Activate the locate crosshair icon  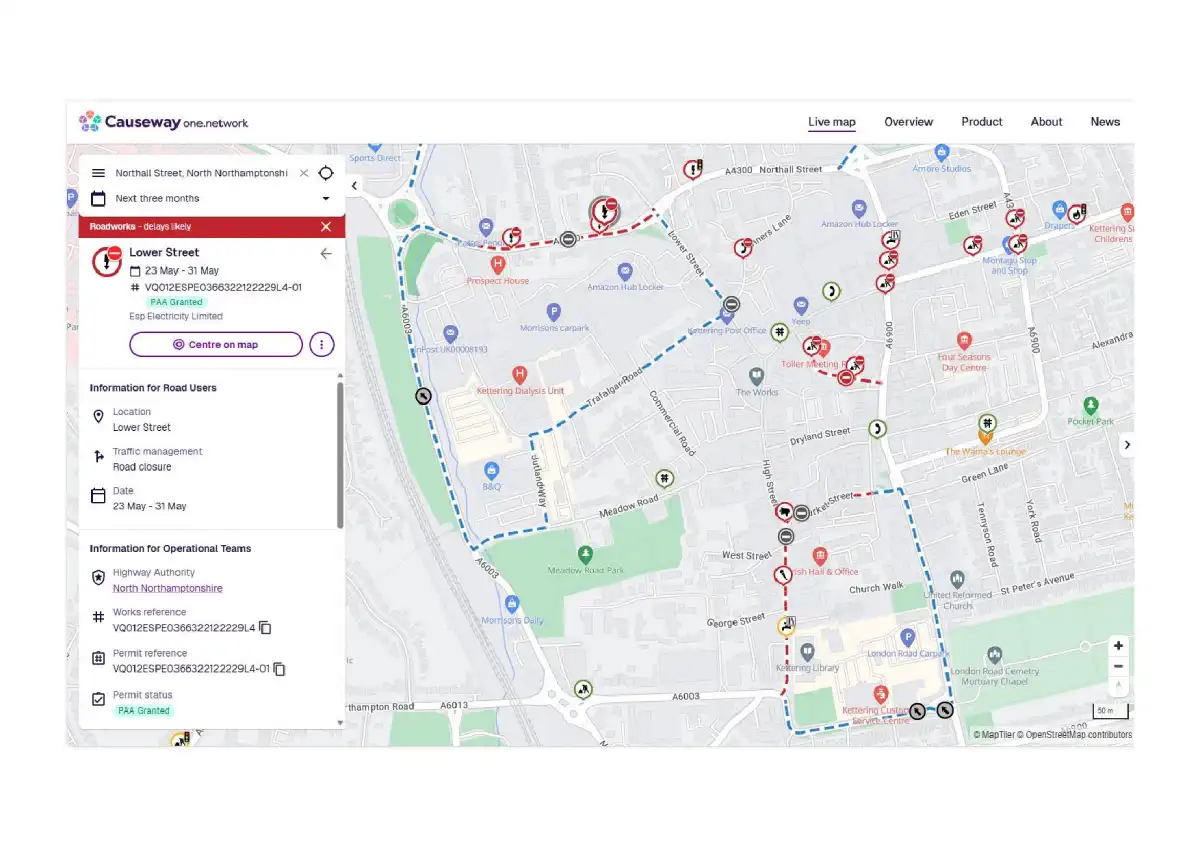pos(325,172)
